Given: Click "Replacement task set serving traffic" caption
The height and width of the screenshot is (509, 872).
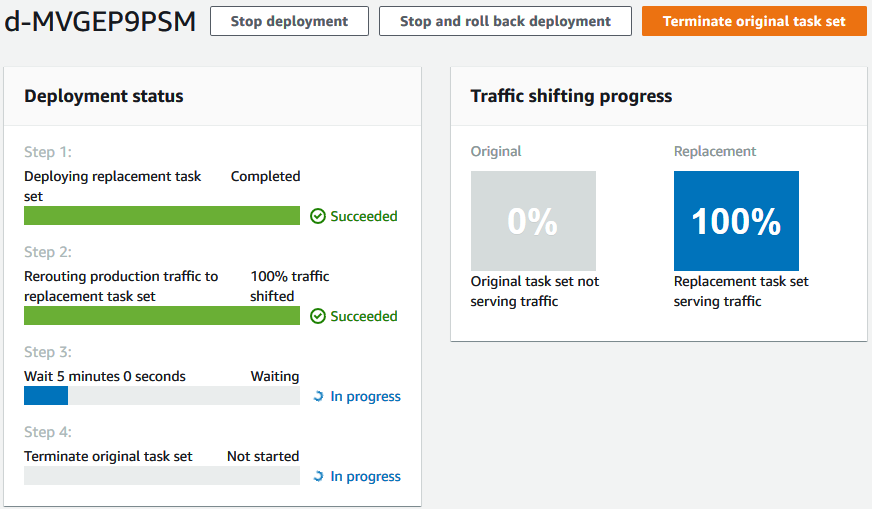Looking at the screenshot, I should tap(741, 291).
